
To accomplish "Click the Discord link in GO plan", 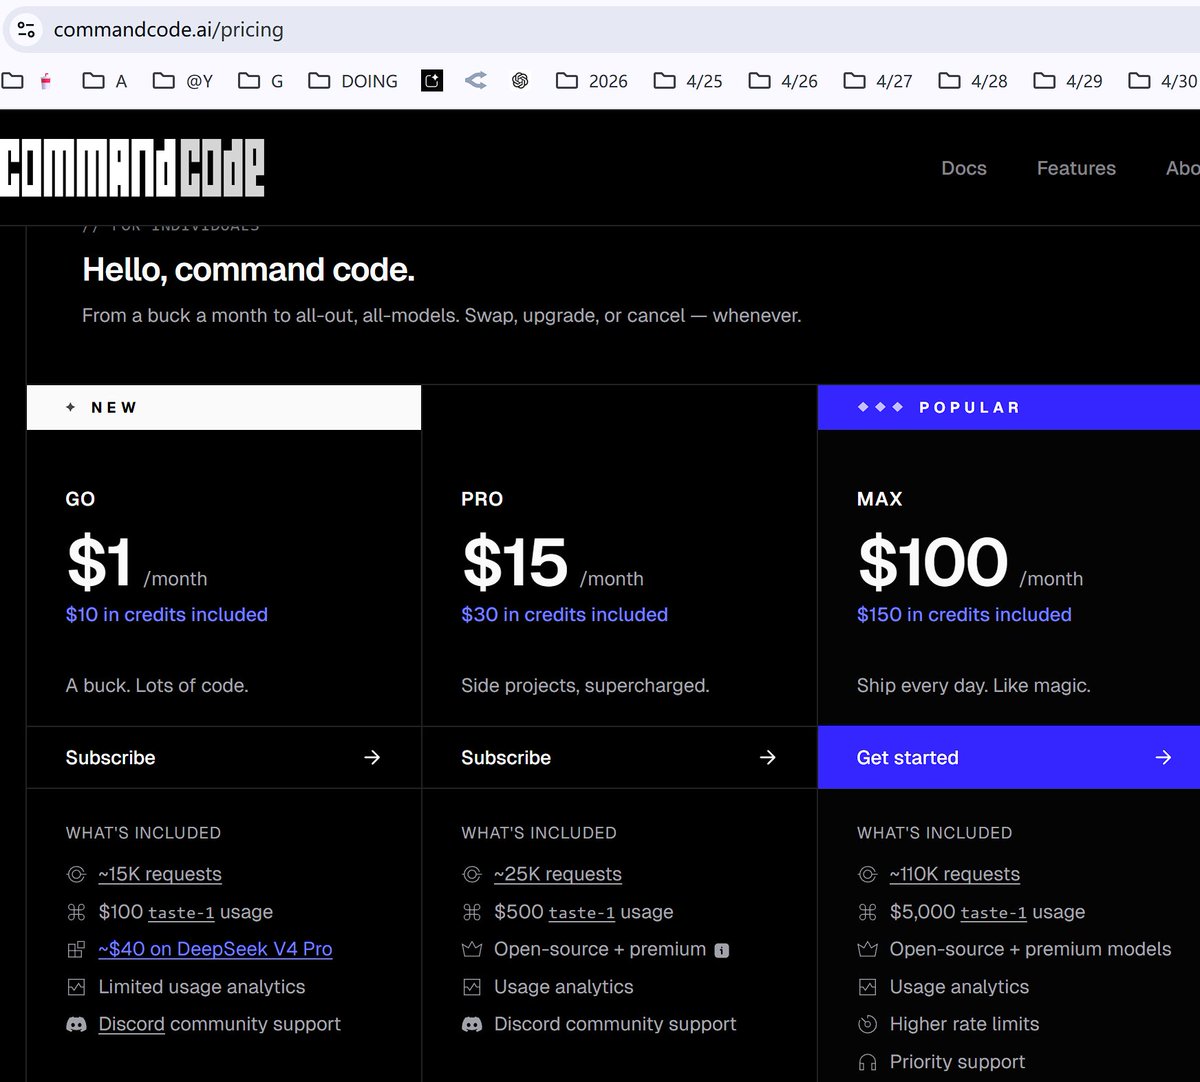I will pyautogui.click(x=131, y=1024).
